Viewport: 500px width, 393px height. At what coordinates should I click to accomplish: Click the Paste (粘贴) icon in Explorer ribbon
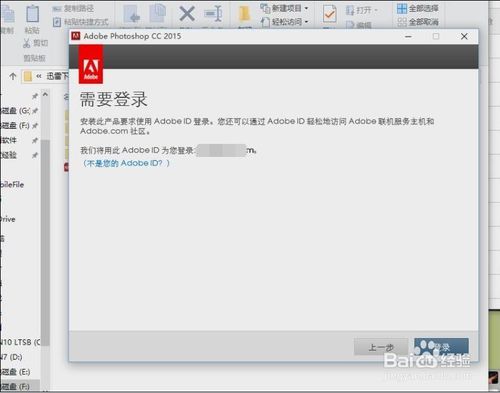(32, 14)
